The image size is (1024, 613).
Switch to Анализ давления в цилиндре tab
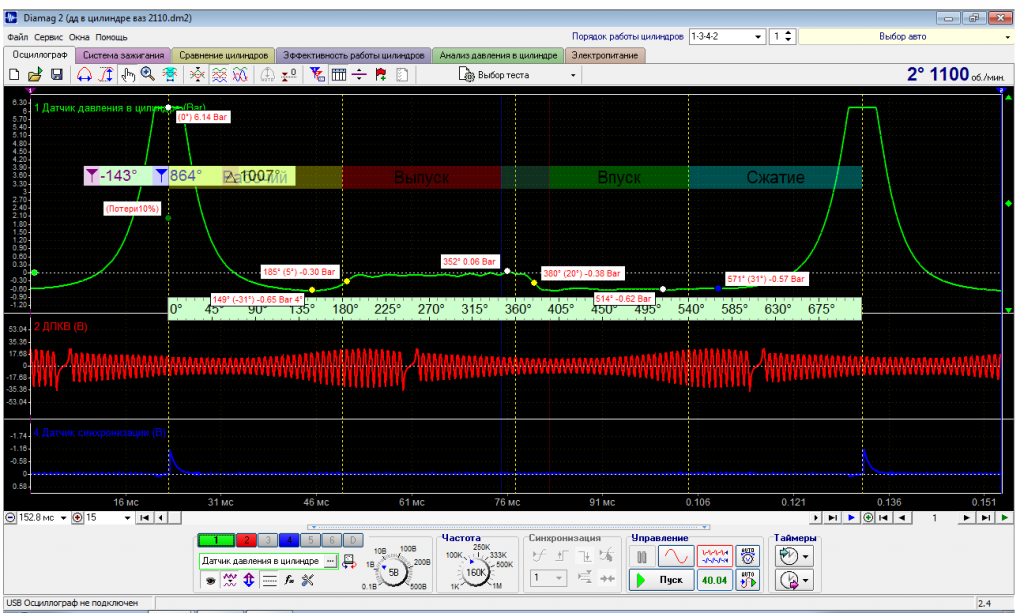click(x=498, y=55)
